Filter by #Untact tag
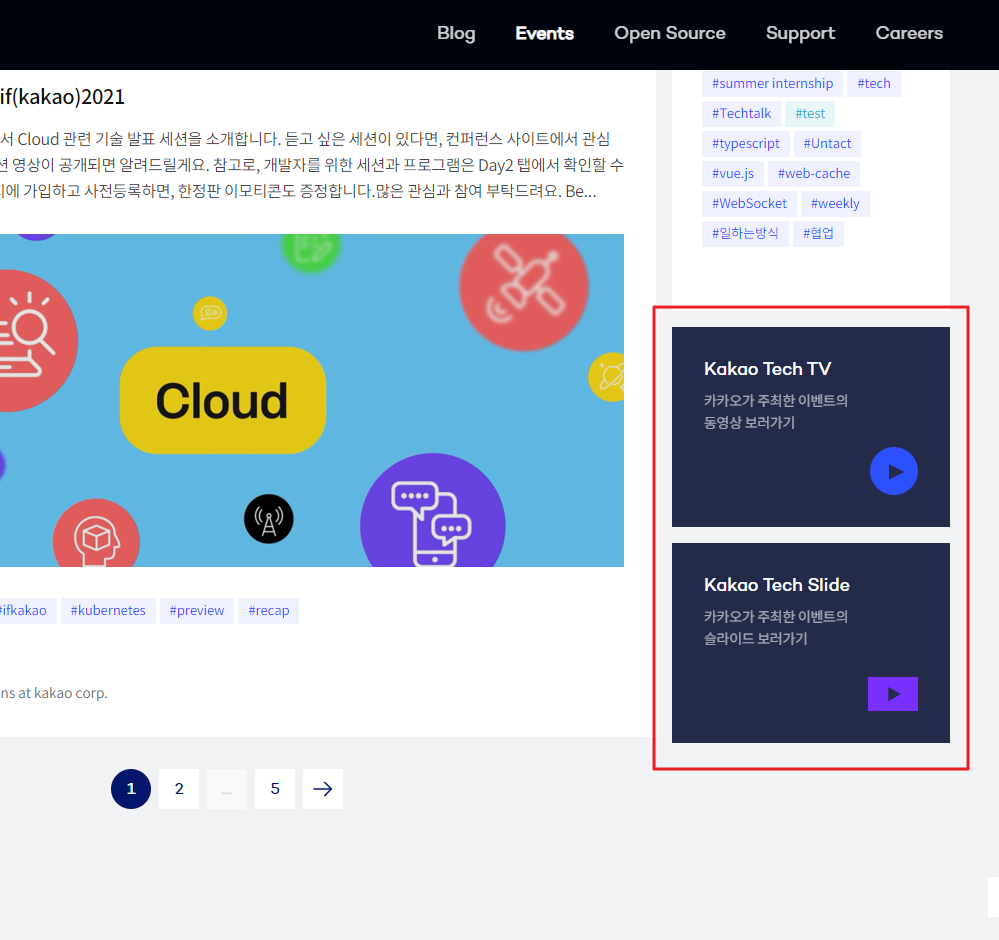The image size is (999, 940). [x=827, y=143]
